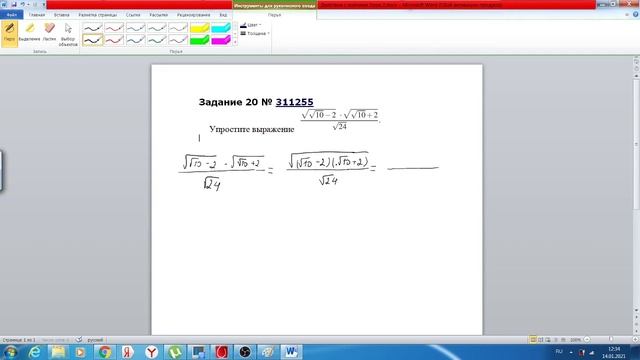Image resolution: width=640 pixels, height=360 pixels.
Task: Open the Цвет color dropdown
Action: click(x=251, y=25)
